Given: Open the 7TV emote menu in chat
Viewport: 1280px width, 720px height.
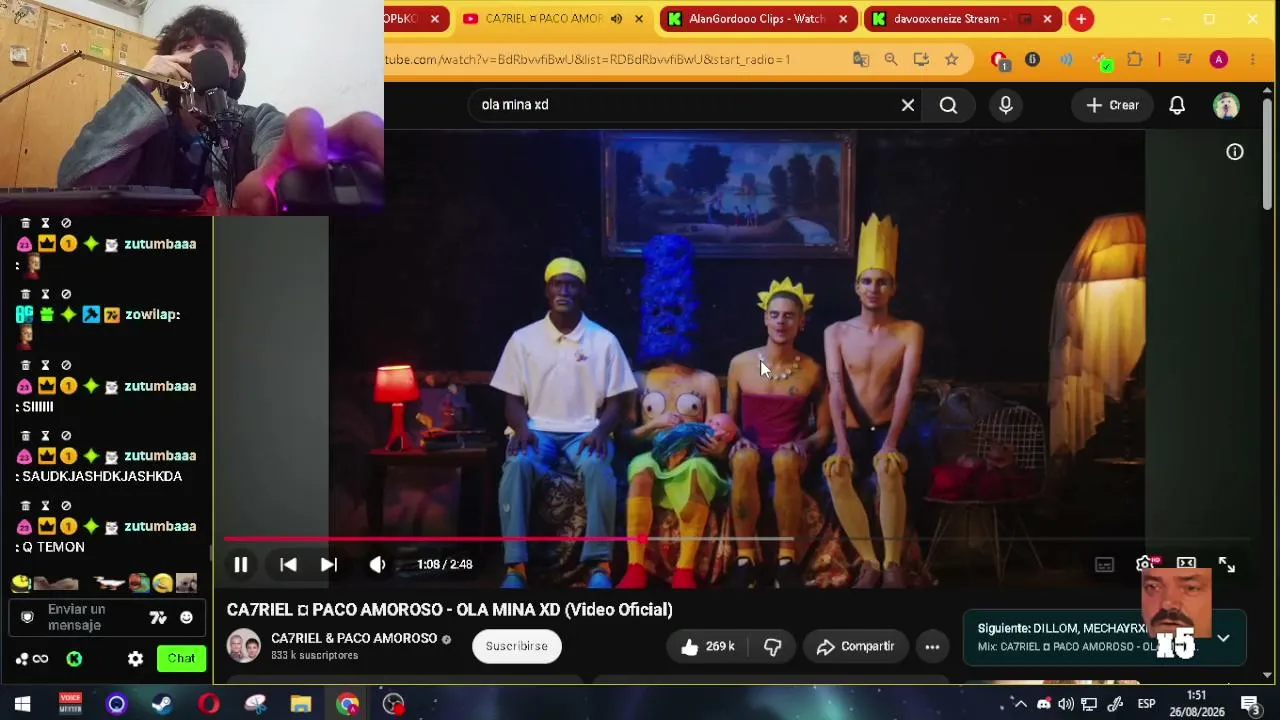Looking at the screenshot, I should pos(158,618).
